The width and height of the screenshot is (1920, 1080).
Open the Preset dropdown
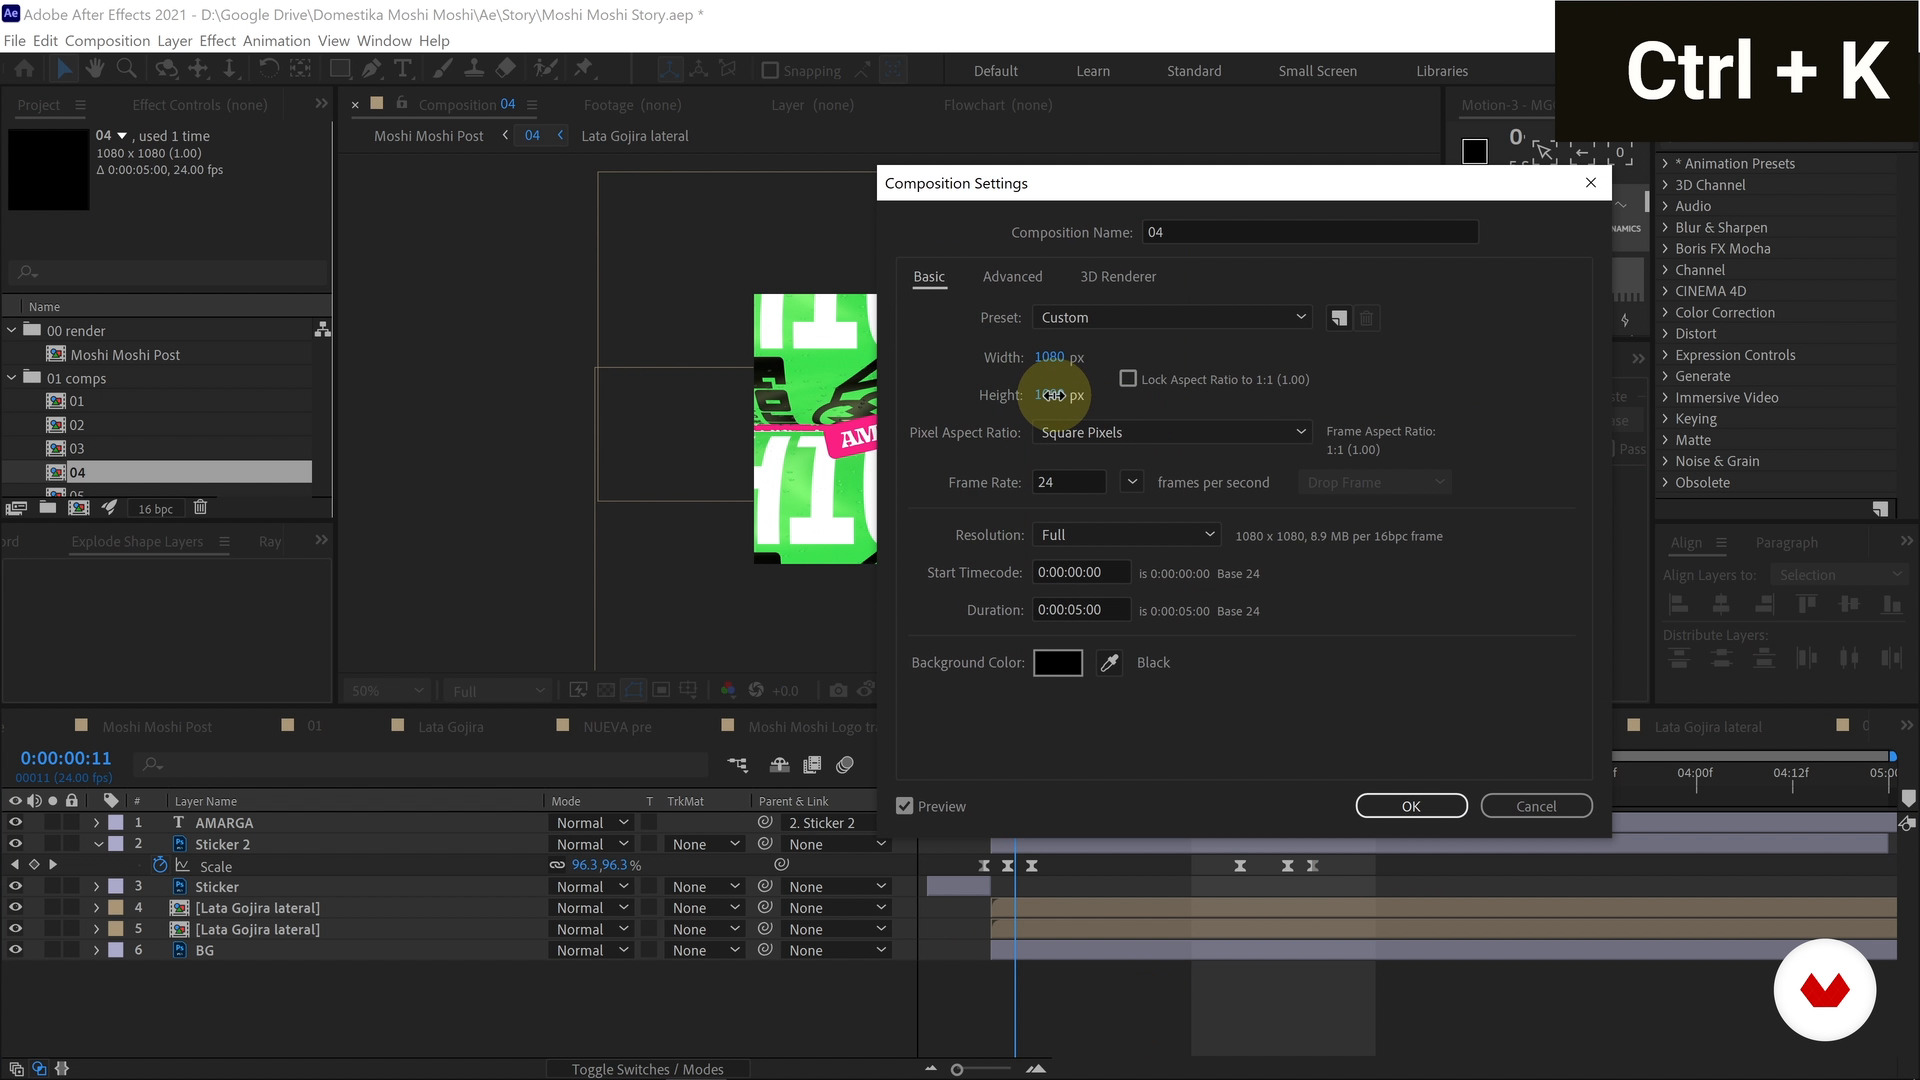[x=1172, y=318]
